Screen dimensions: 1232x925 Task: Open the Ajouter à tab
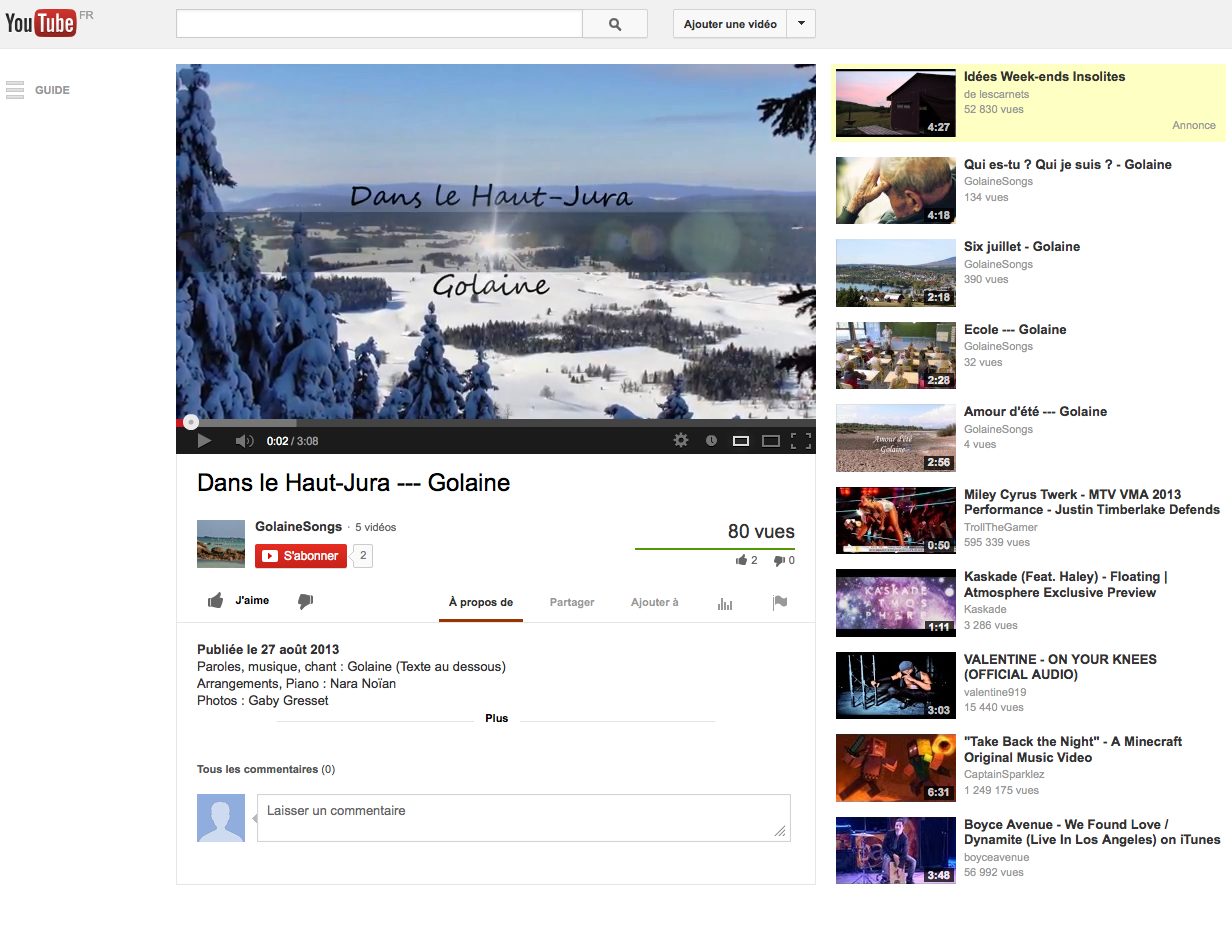(x=654, y=602)
